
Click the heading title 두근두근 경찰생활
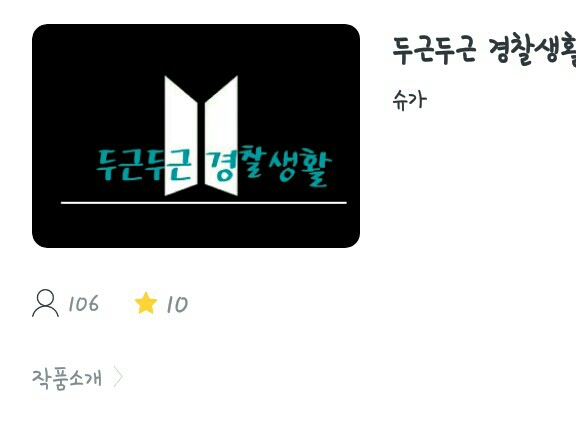[x=484, y=50]
